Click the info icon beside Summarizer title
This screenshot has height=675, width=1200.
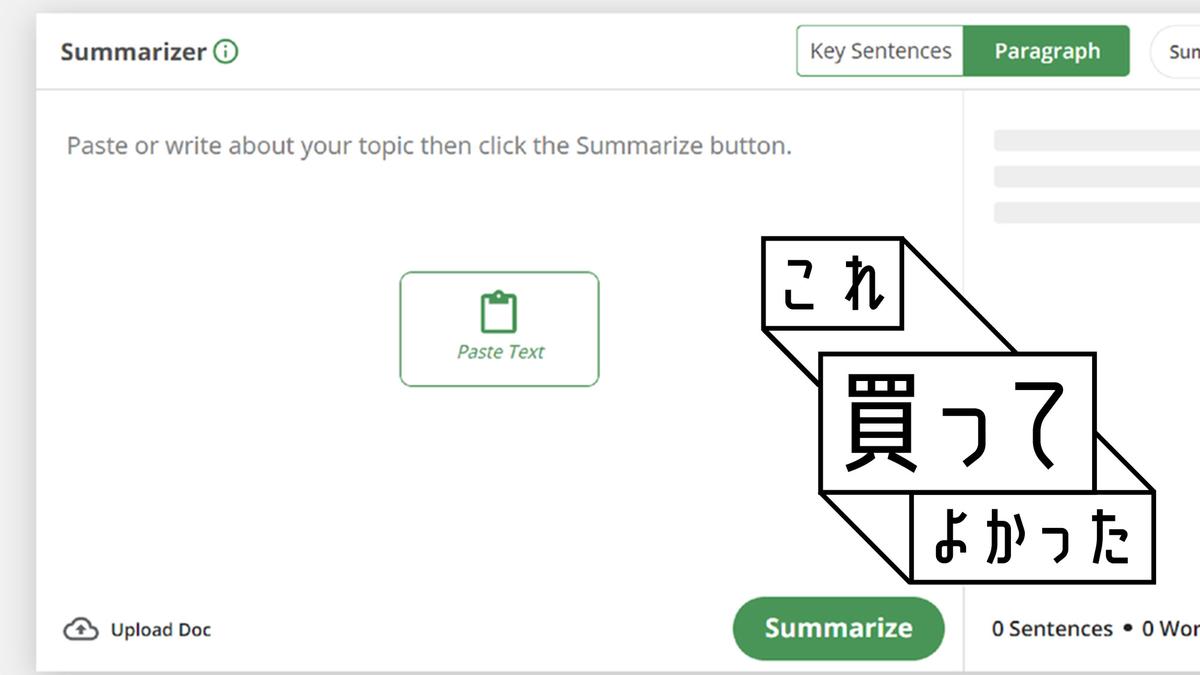226,52
